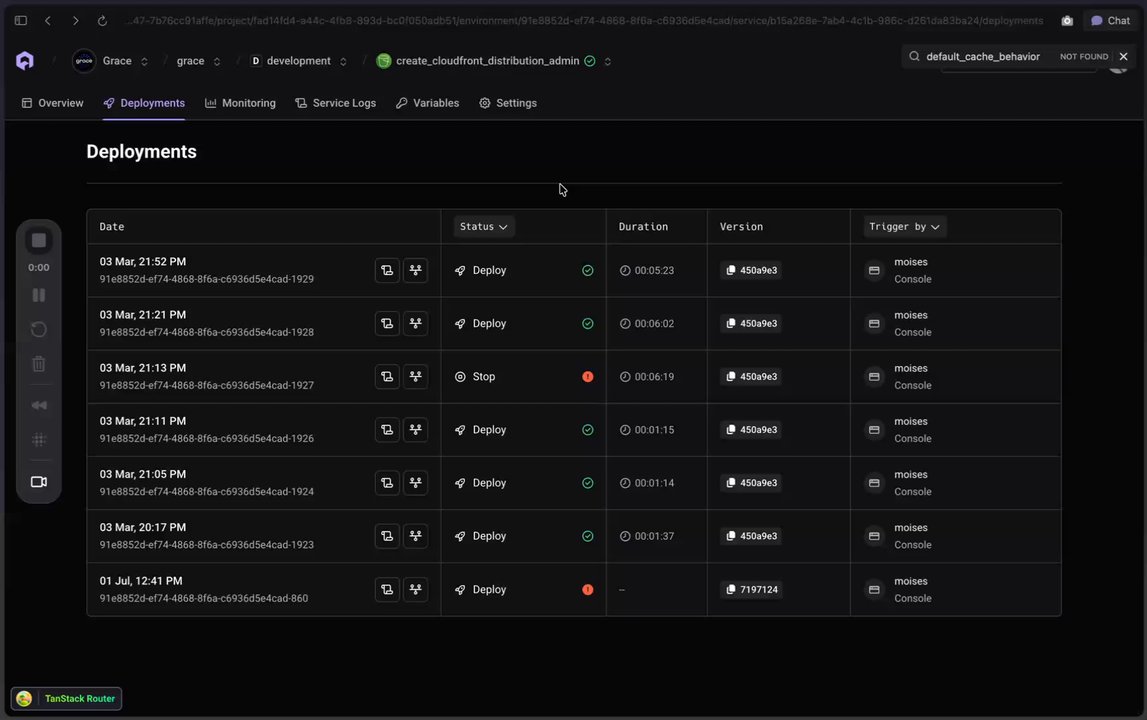Stop the screen recording
This screenshot has height=720, width=1147.
pyautogui.click(x=39, y=241)
